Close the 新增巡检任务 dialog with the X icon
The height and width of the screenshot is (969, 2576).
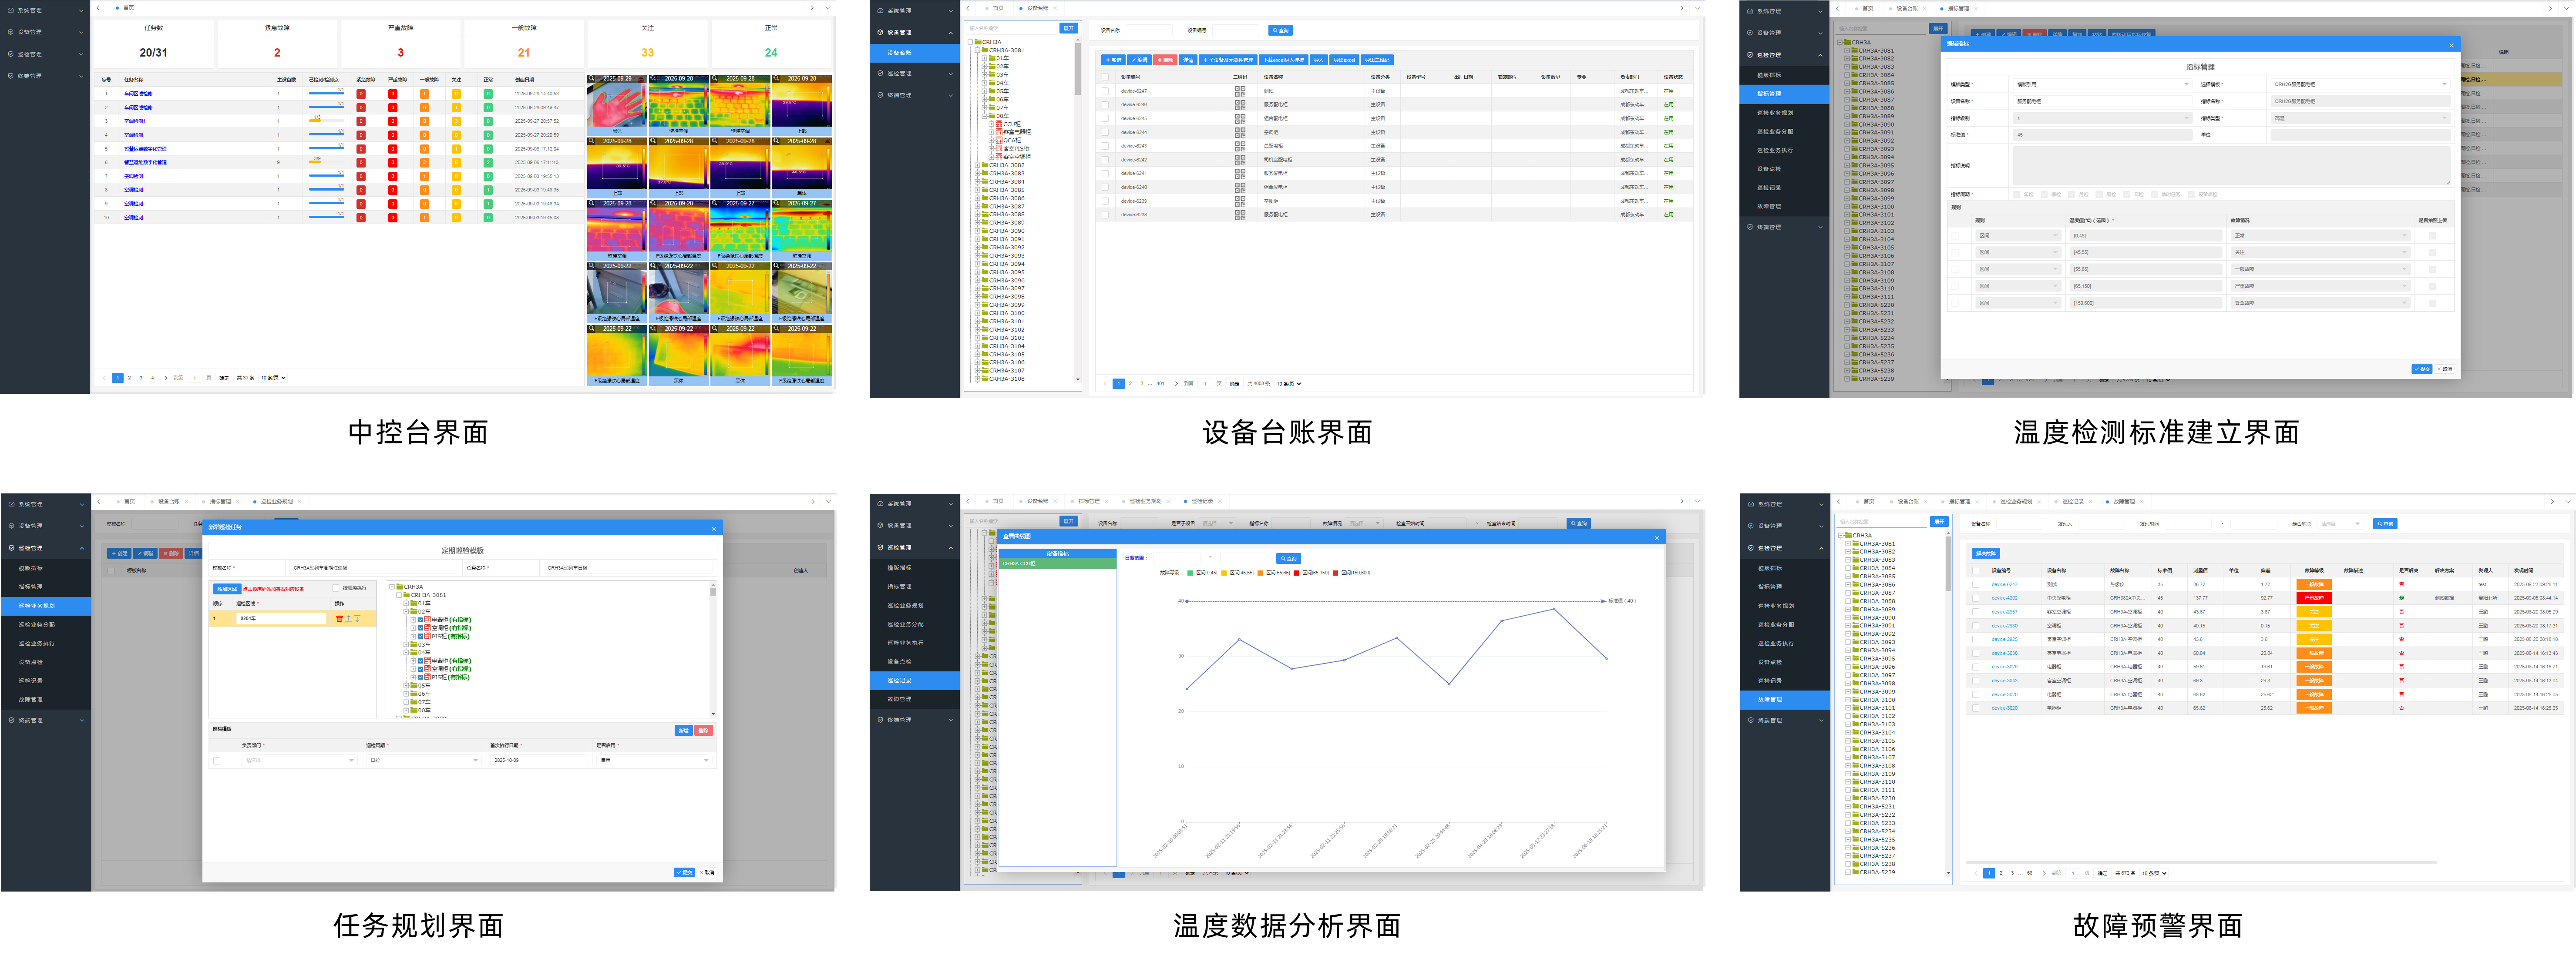pos(713,529)
